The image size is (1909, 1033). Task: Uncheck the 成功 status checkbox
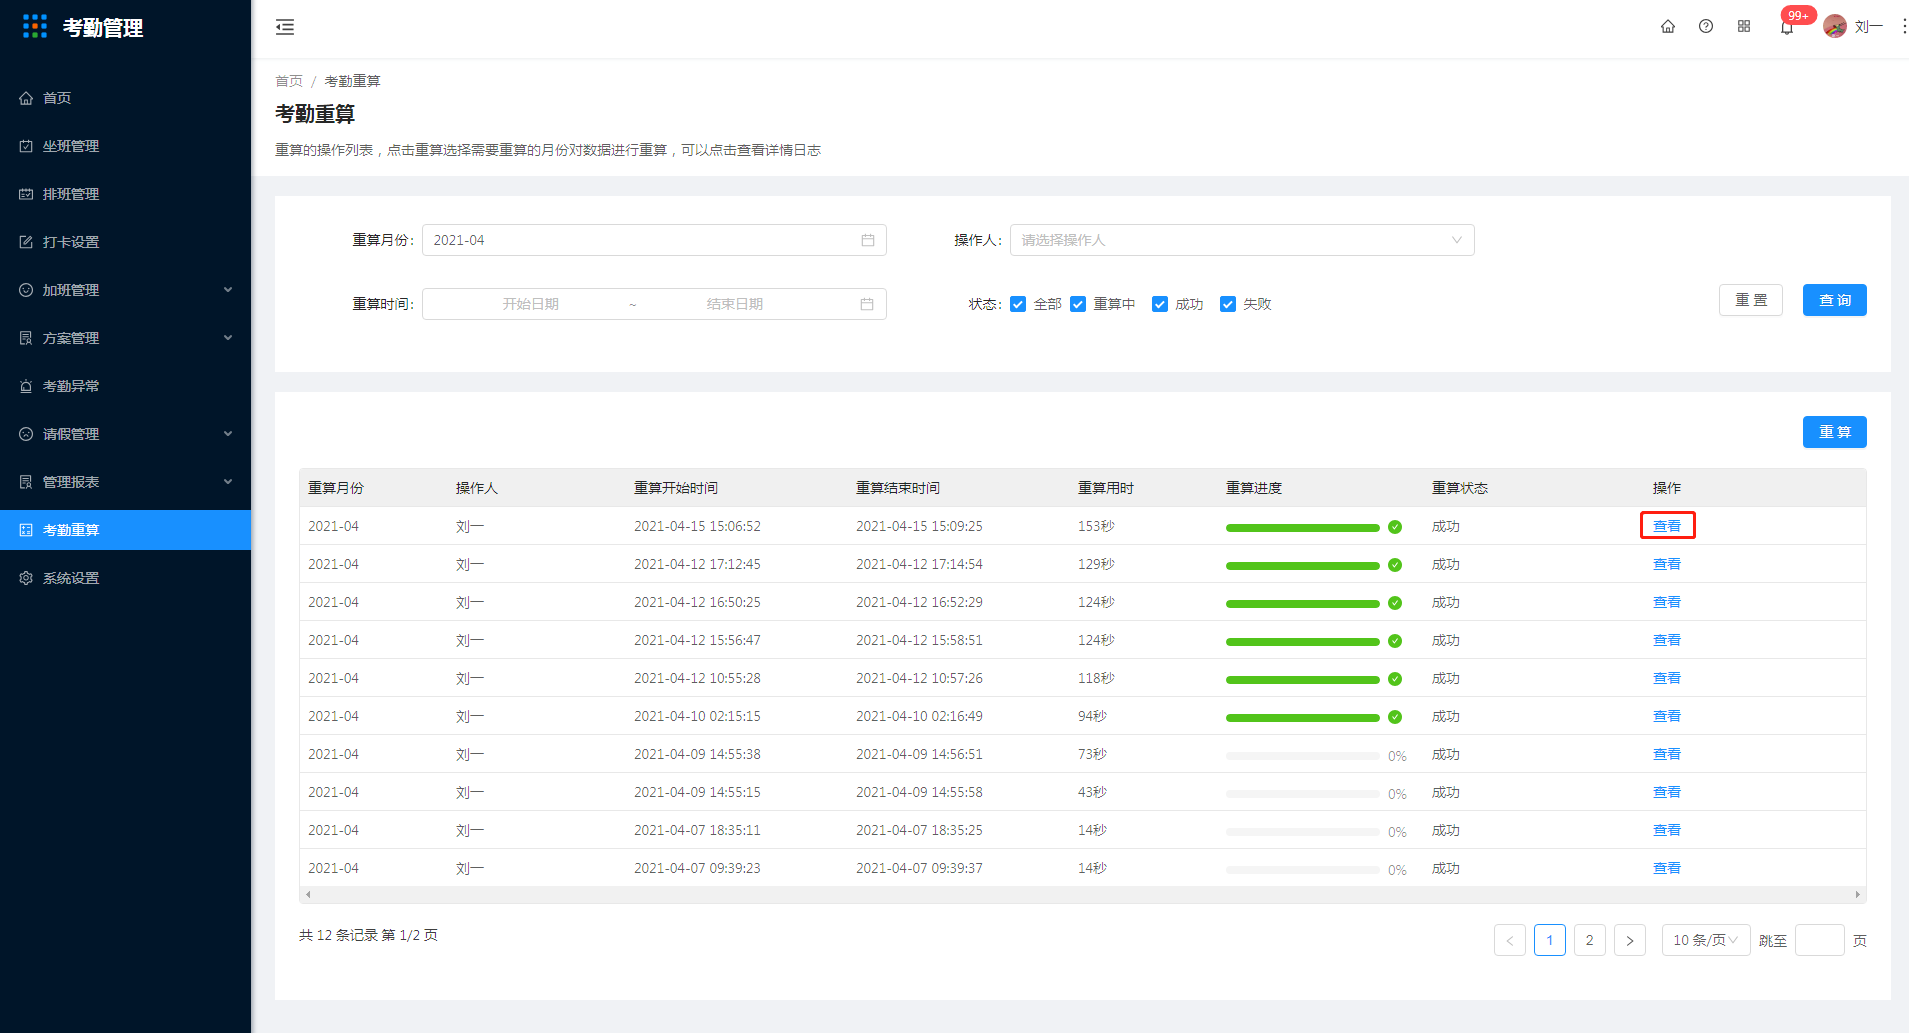coord(1160,304)
